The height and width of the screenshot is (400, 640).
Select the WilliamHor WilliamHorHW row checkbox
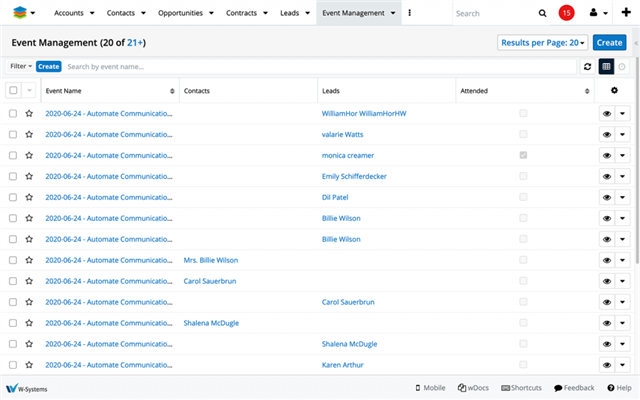coord(13,113)
